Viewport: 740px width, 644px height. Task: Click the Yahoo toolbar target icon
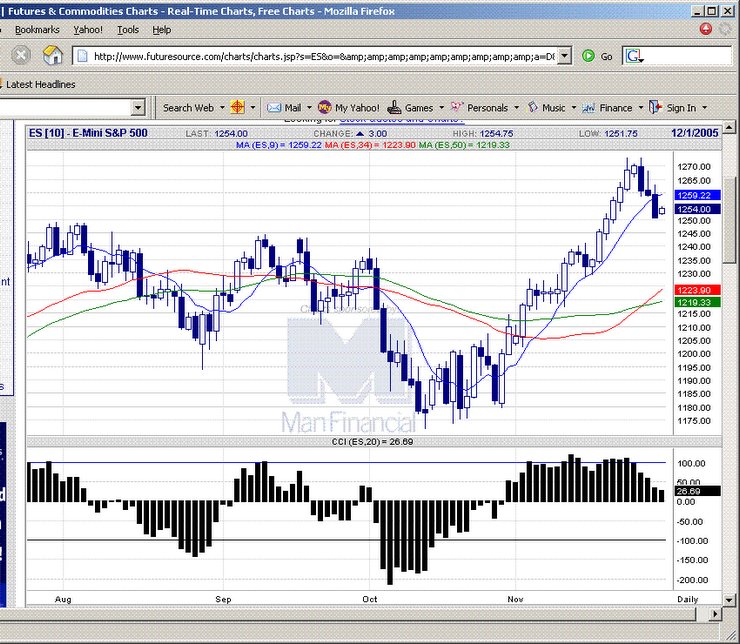(237, 108)
